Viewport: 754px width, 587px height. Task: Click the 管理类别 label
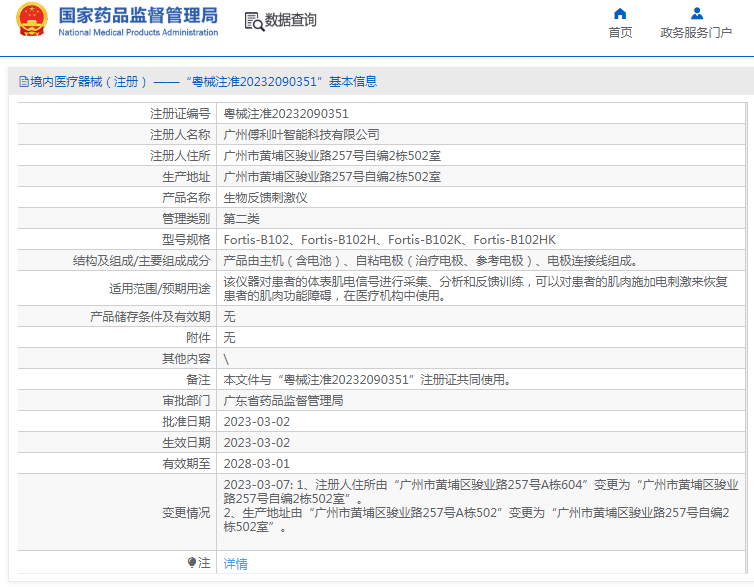coord(186,219)
